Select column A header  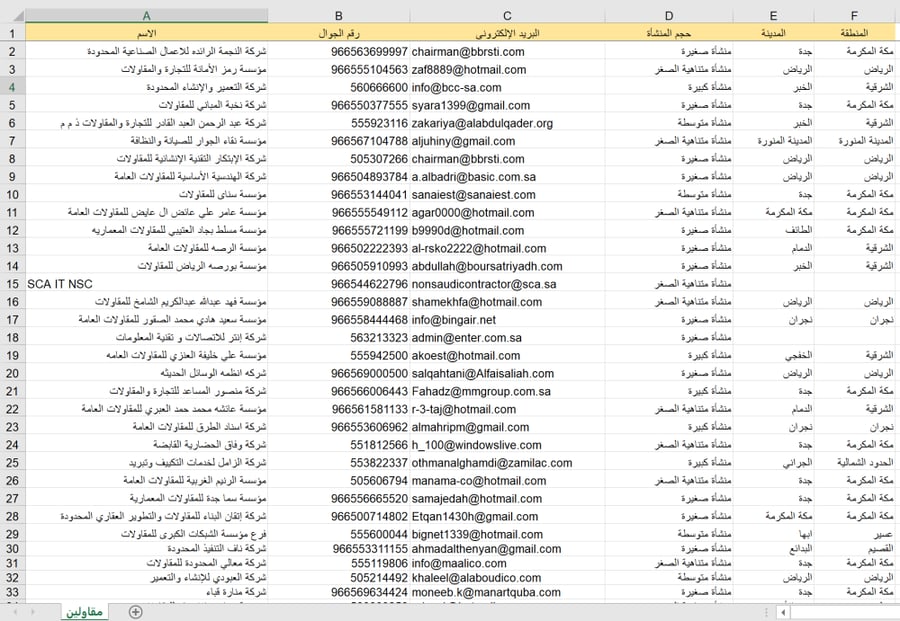coord(146,16)
